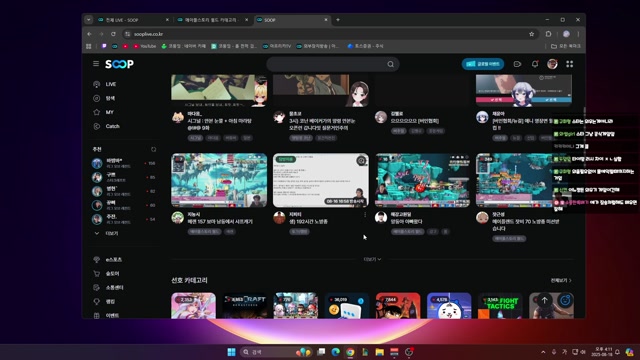Screen dimensions: 640x360
Task: Open the white text-screen stream thumbnail
Action: [321, 180]
